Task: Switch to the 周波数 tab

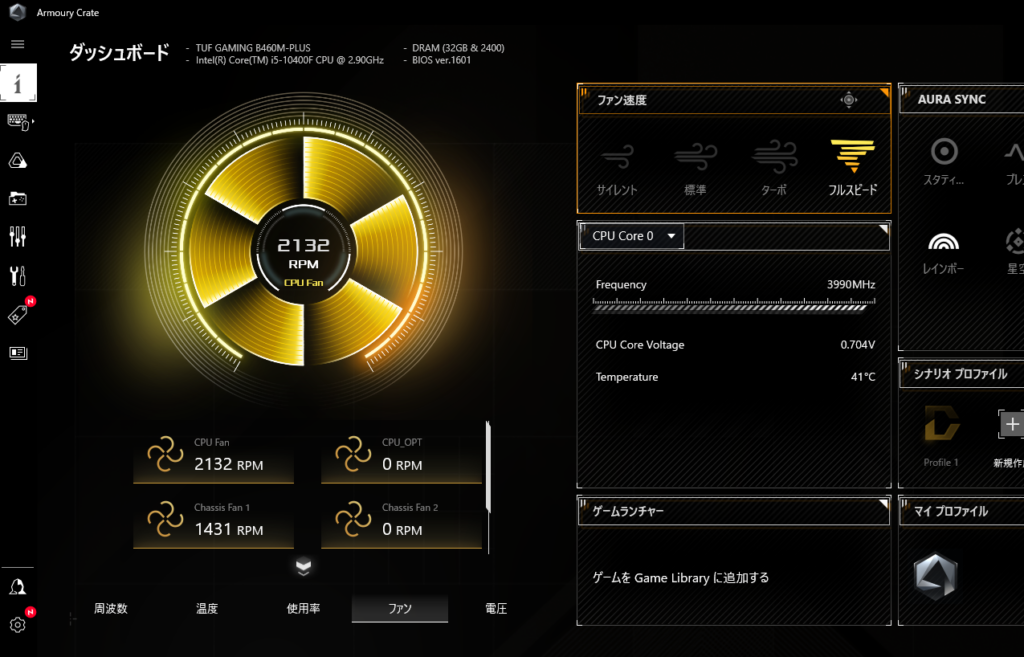Action: 111,609
